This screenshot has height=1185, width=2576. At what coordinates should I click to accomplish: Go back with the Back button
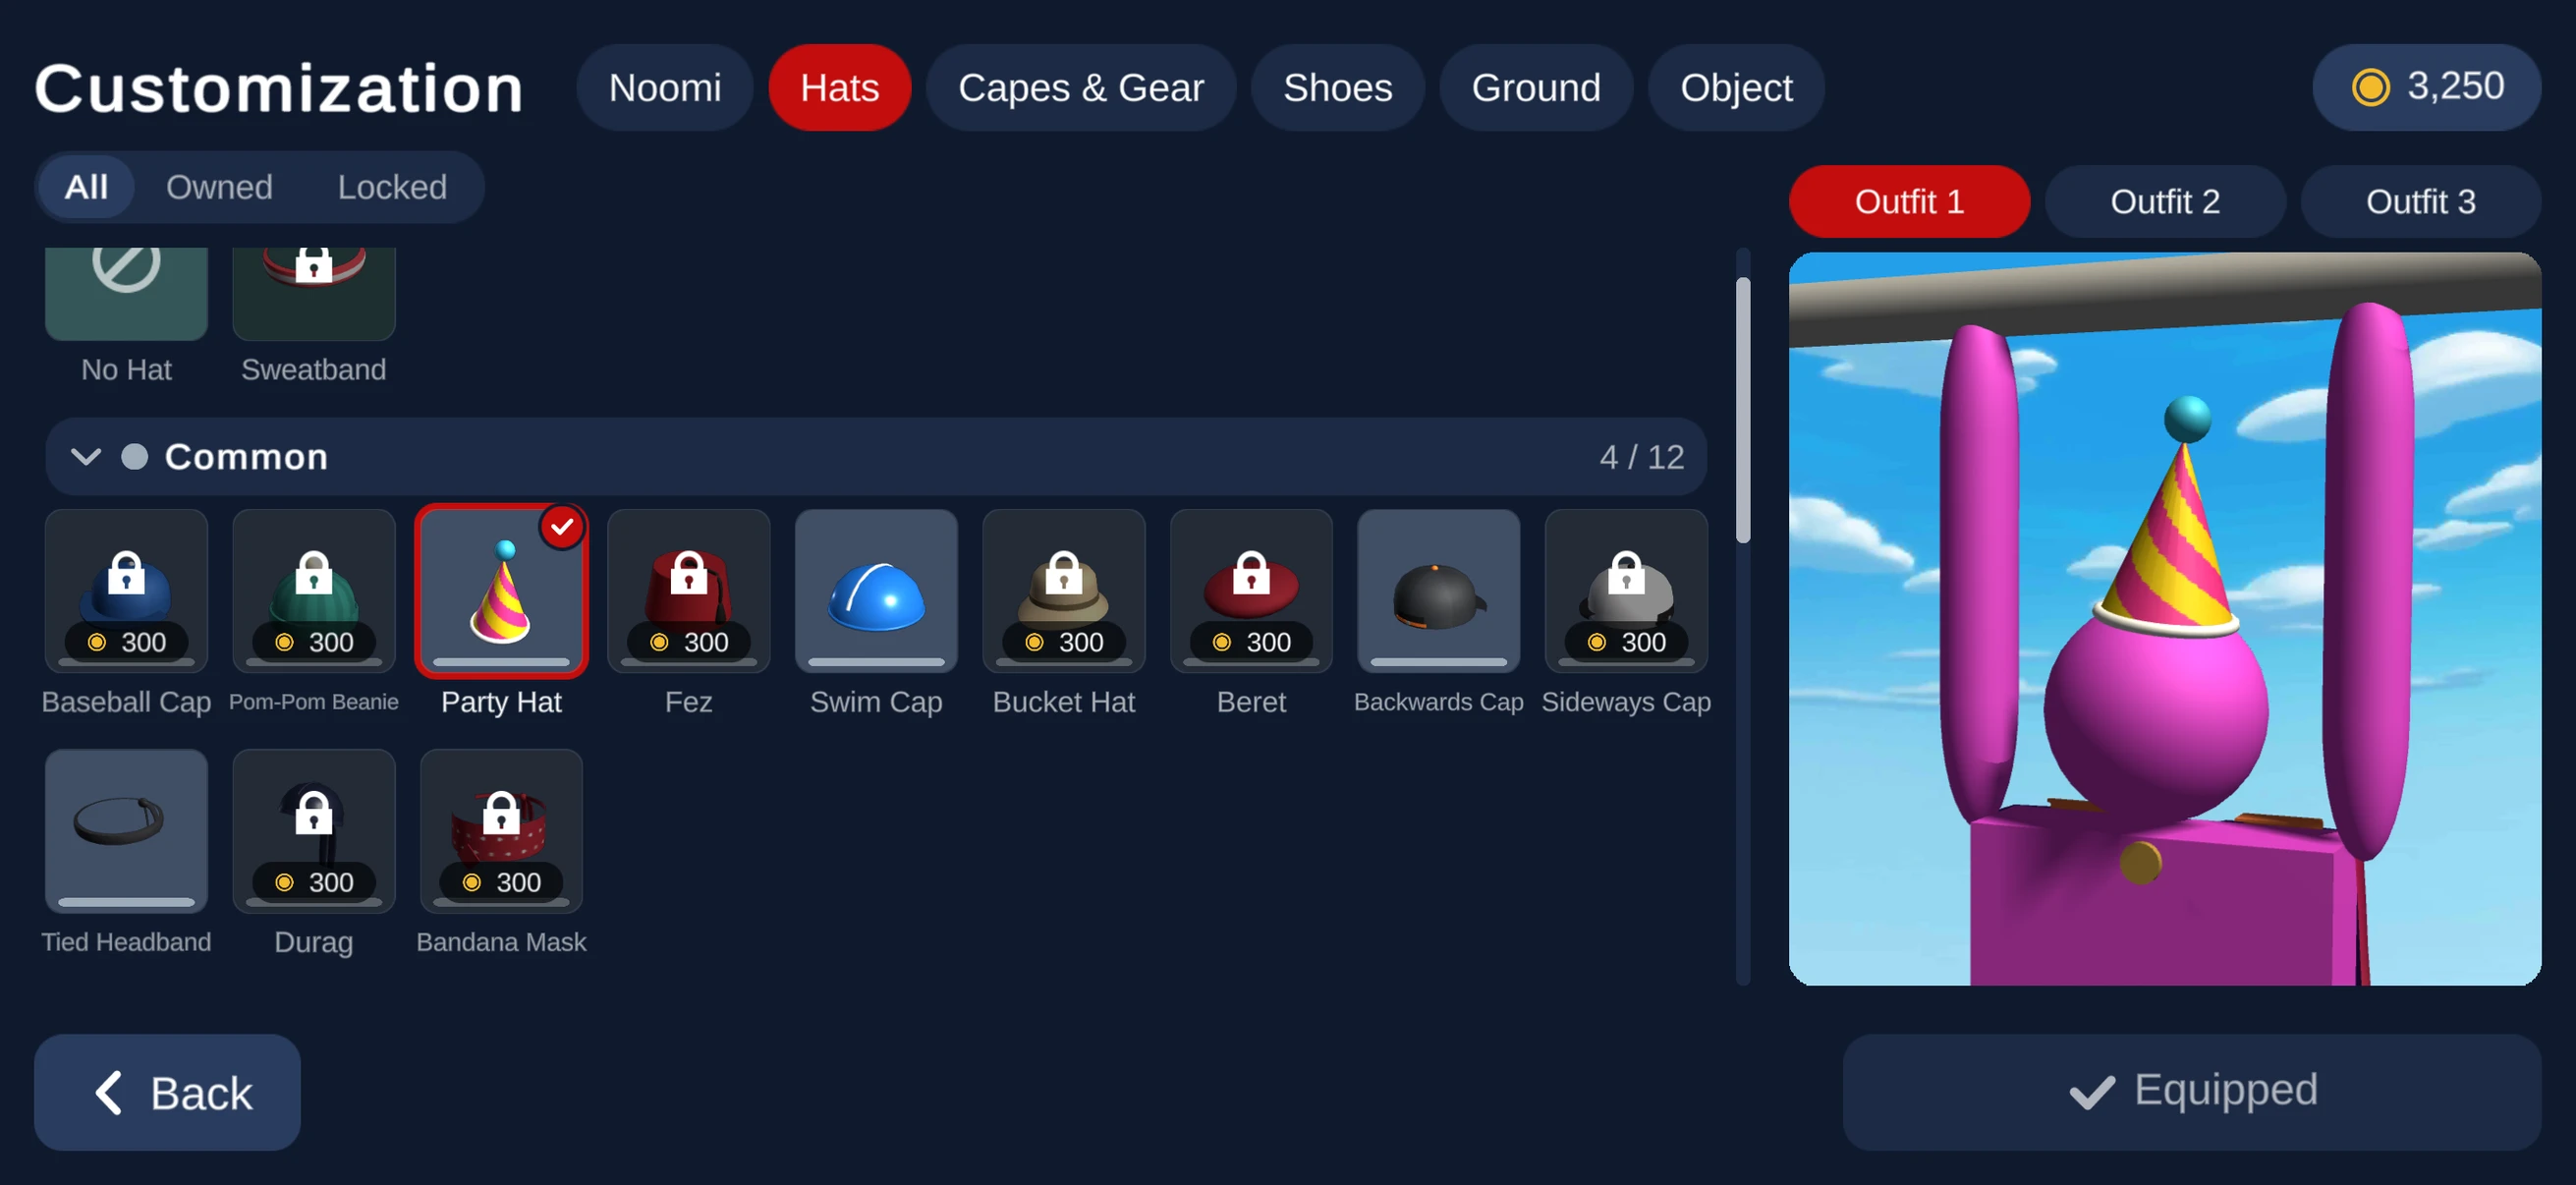tap(167, 1092)
